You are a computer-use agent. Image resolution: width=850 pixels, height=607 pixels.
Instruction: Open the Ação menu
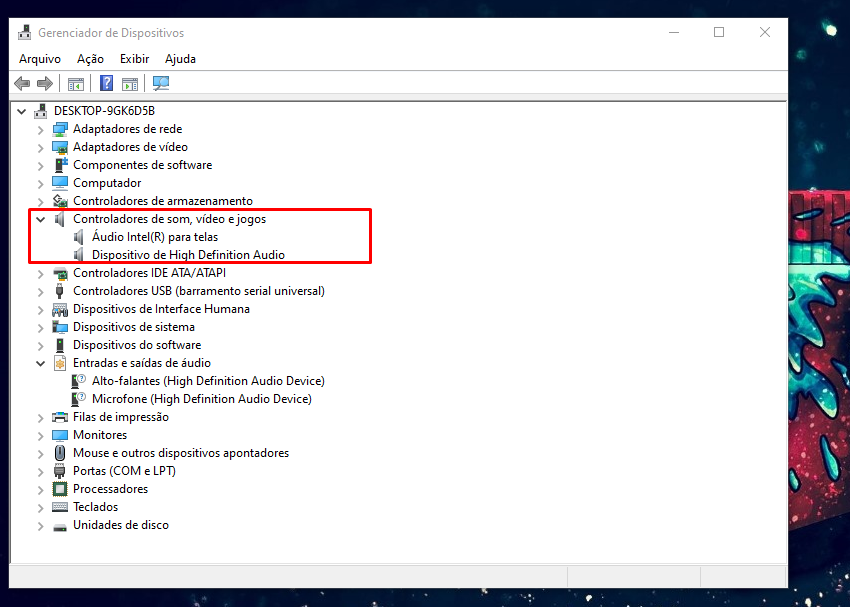pyautogui.click(x=90, y=59)
